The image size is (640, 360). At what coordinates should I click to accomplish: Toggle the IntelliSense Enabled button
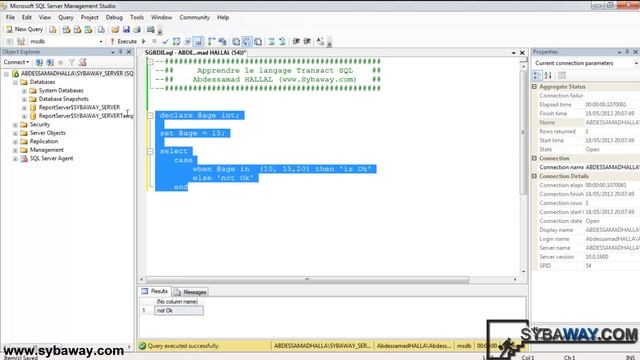198,41
